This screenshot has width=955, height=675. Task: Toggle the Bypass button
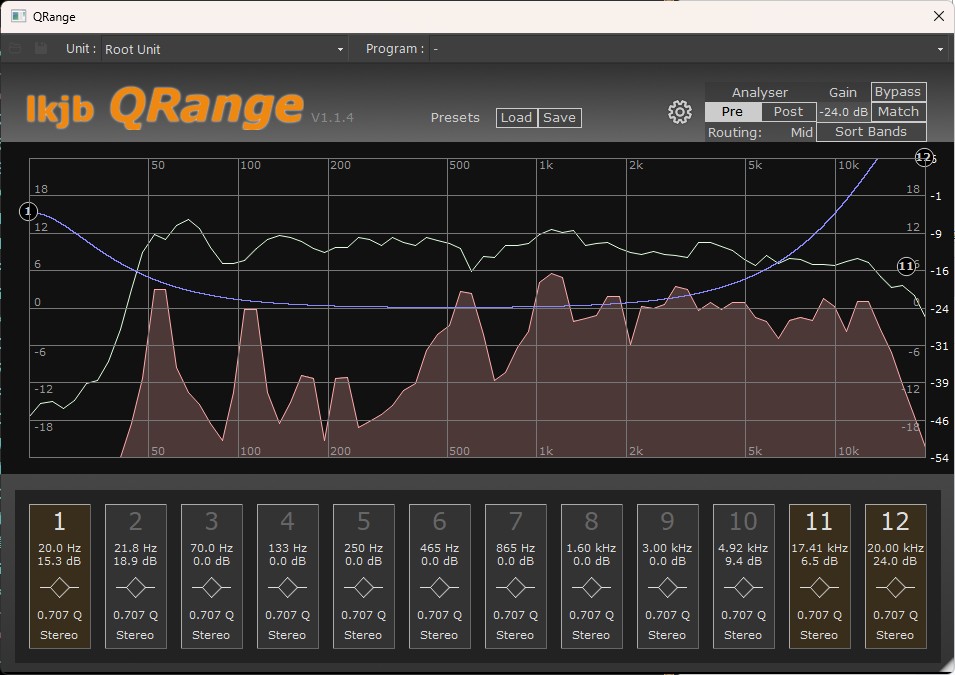click(897, 92)
